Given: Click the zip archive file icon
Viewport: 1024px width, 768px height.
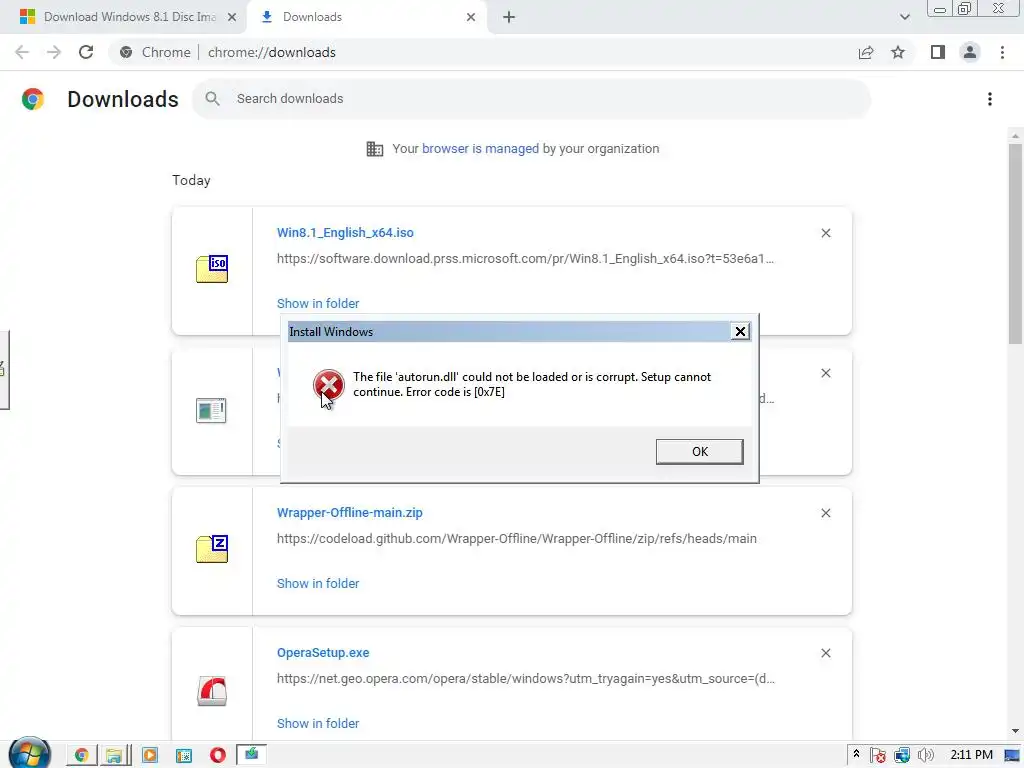Looking at the screenshot, I should pos(212,549).
